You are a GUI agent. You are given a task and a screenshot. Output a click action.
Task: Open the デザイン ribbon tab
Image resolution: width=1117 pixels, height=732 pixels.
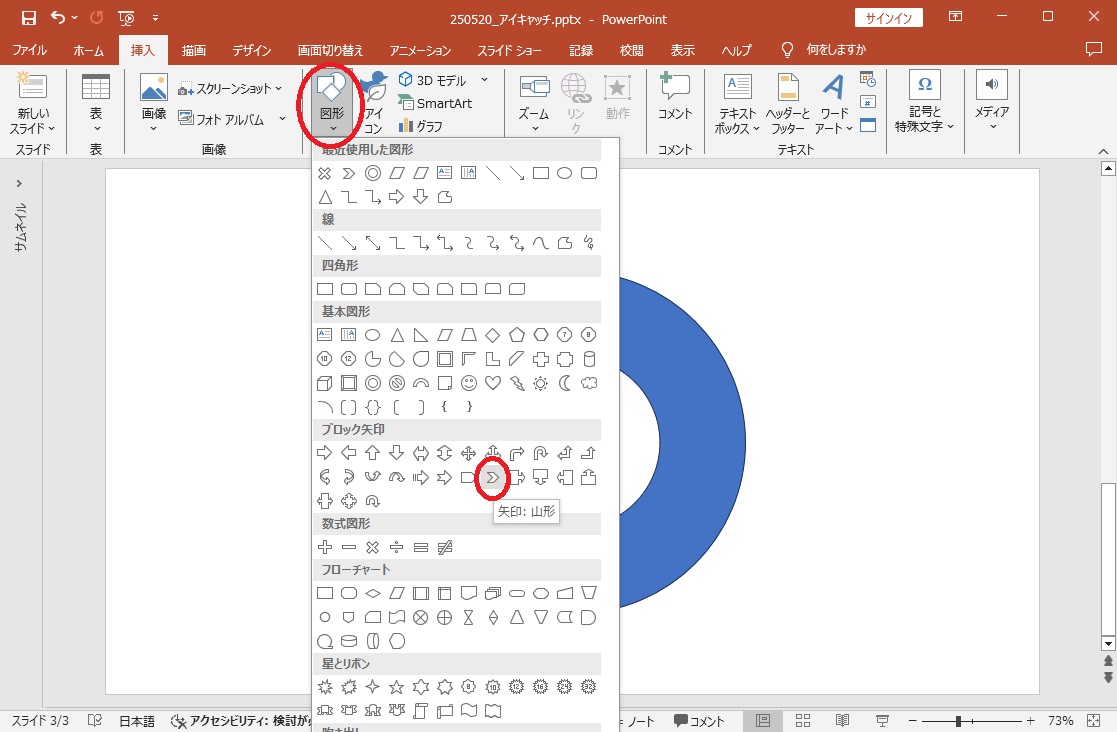251,50
